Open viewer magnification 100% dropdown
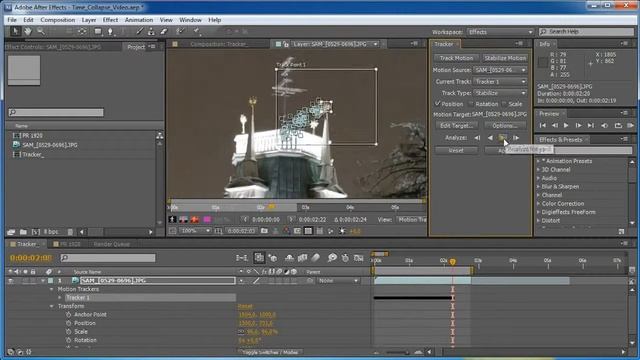 (196, 231)
